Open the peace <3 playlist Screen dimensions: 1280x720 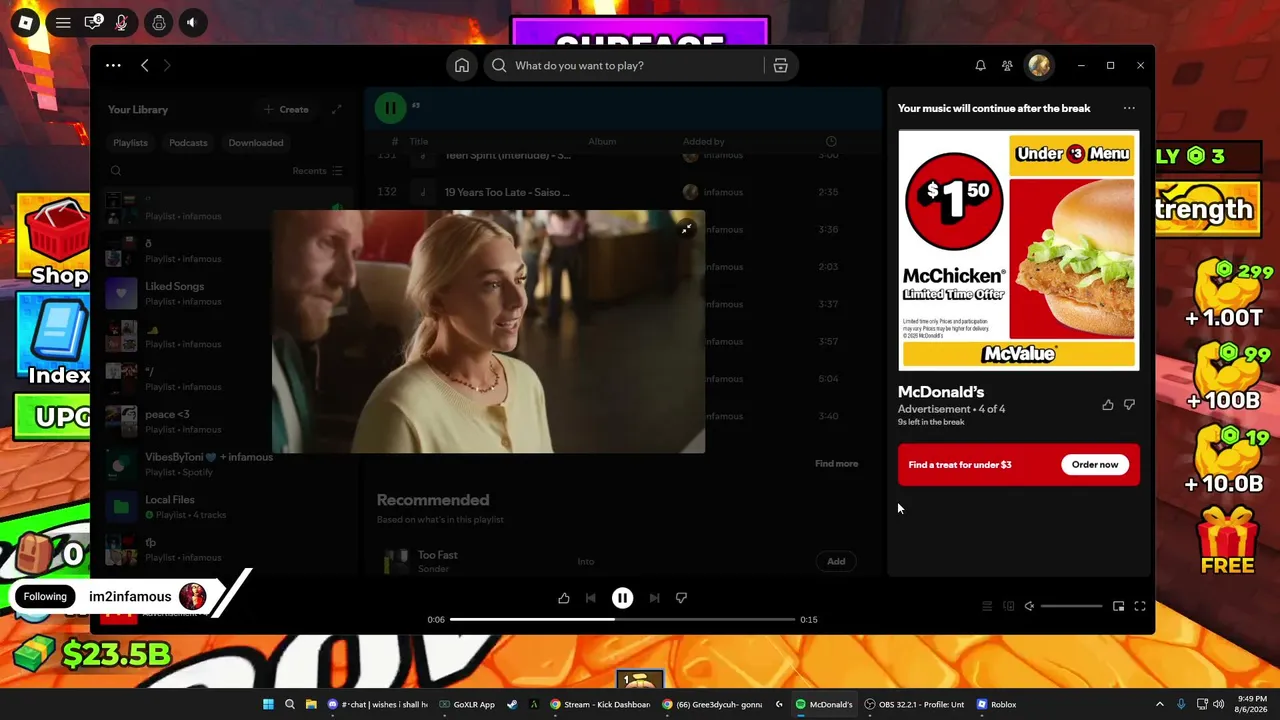click(228, 421)
